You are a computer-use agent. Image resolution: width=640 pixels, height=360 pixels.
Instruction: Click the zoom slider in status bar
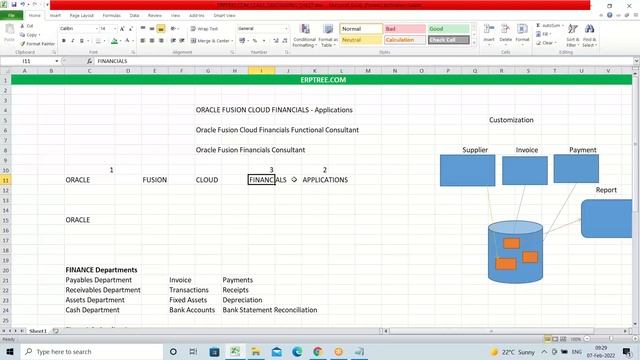[x=611, y=339]
